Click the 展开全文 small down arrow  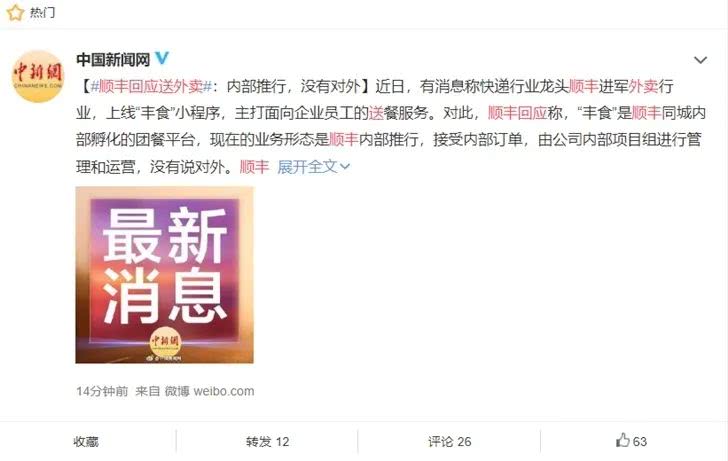click(x=345, y=167)
